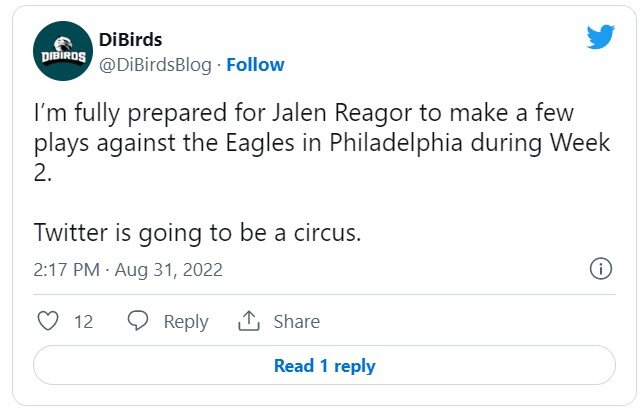Open the tweet info circle icon
The image size is (642, 412).
point(600,269)
